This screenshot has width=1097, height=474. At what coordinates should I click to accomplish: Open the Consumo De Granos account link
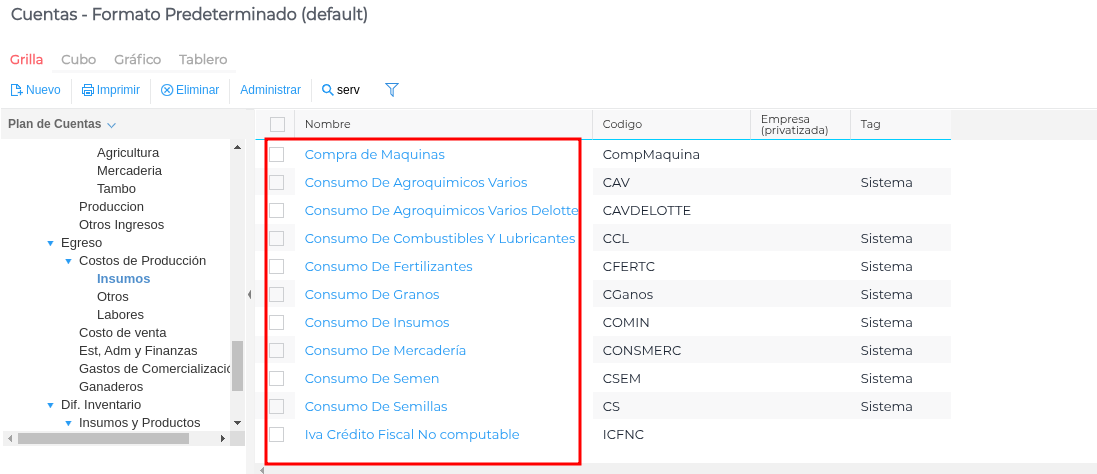point(372,295)
